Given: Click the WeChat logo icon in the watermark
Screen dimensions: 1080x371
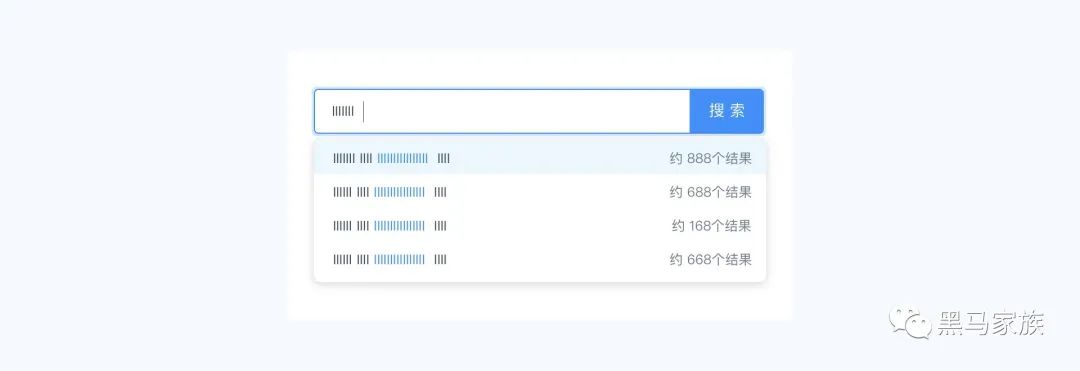Looking at the screenshot, I should tap(909, 322).
